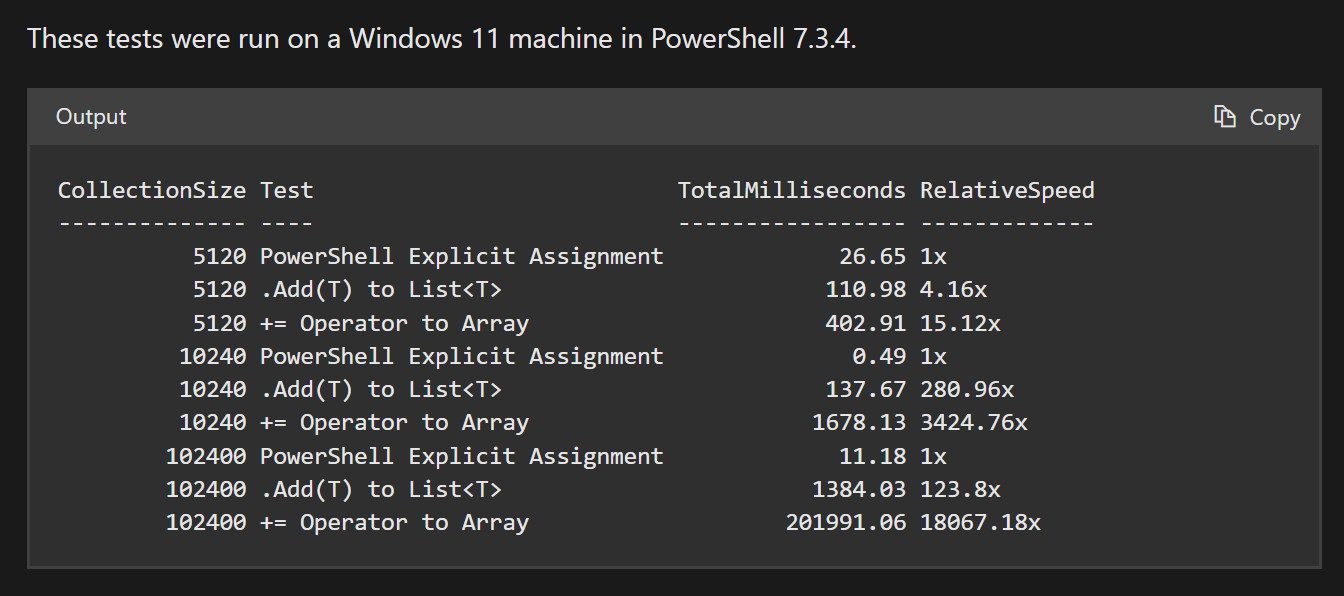Click the CollectionSize column header
Image resolution: width=1344 pixels, height=596 pixels.
pyautogui.click(x=152, y=190)
